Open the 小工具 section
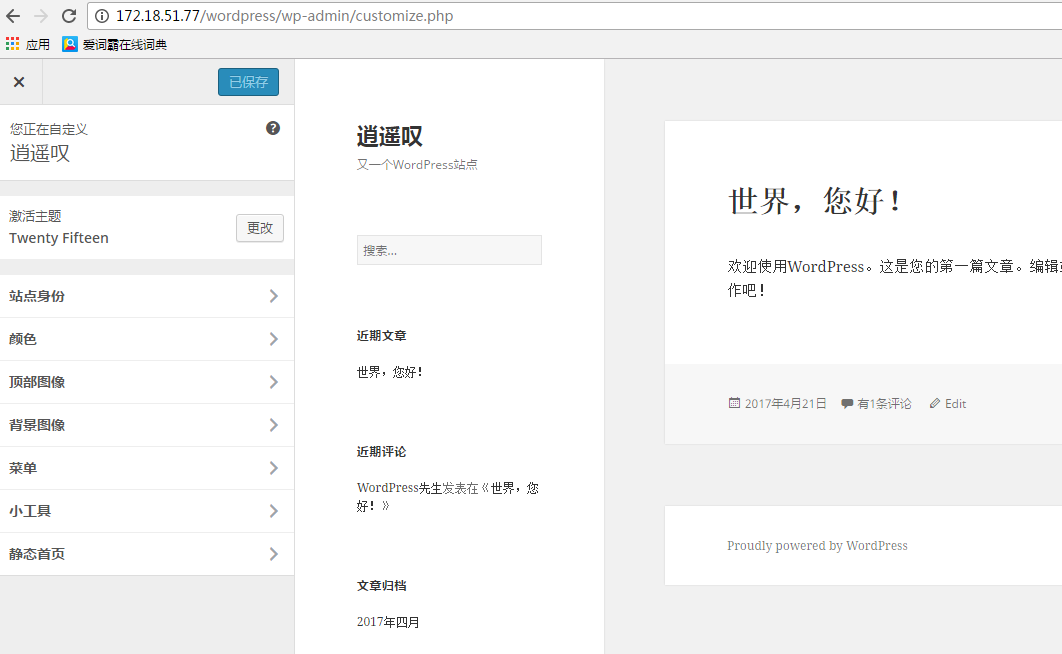This screenshot has width=1062, height=654. [x=147, y=511]
